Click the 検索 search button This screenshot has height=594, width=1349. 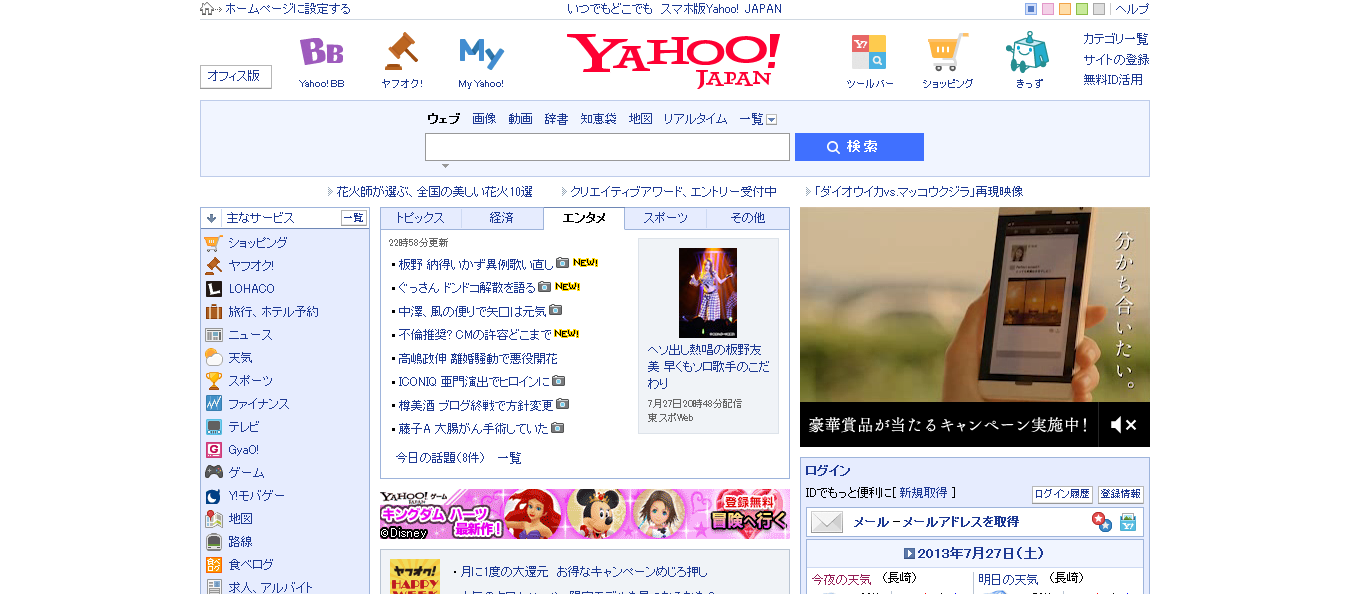pos(859,147)
